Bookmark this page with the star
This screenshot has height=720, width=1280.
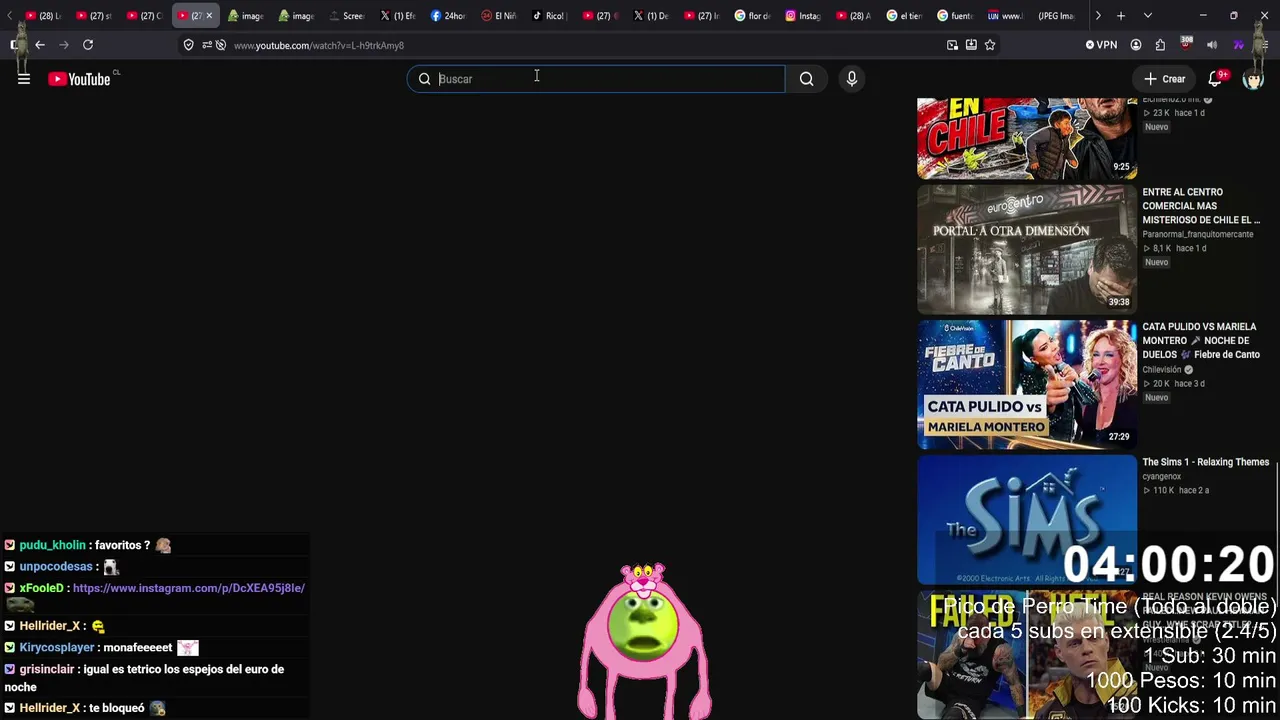point(990,45)
